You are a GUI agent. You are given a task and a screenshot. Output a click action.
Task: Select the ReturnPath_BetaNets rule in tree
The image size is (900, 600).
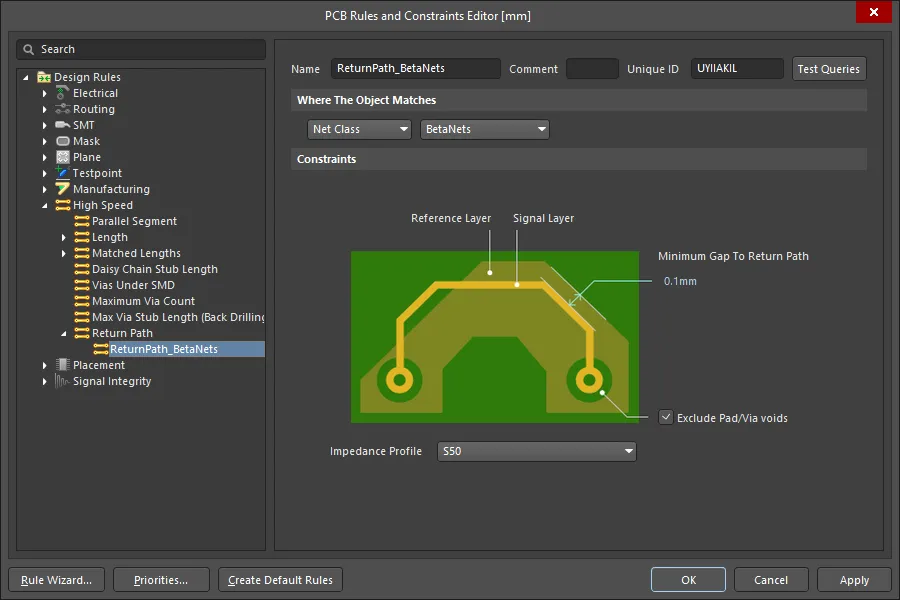pyautogui.click(x=163, y=349)
